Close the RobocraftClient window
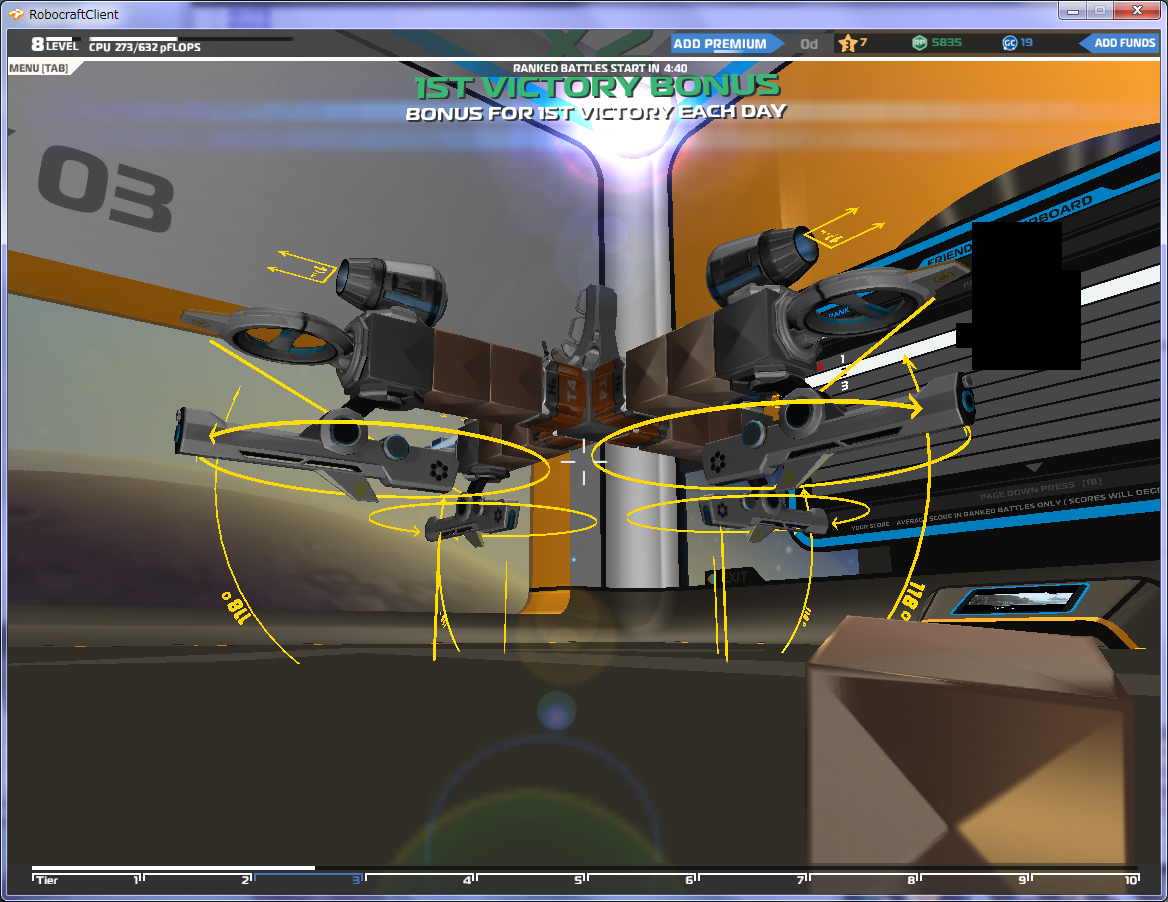 point(1137,10)
